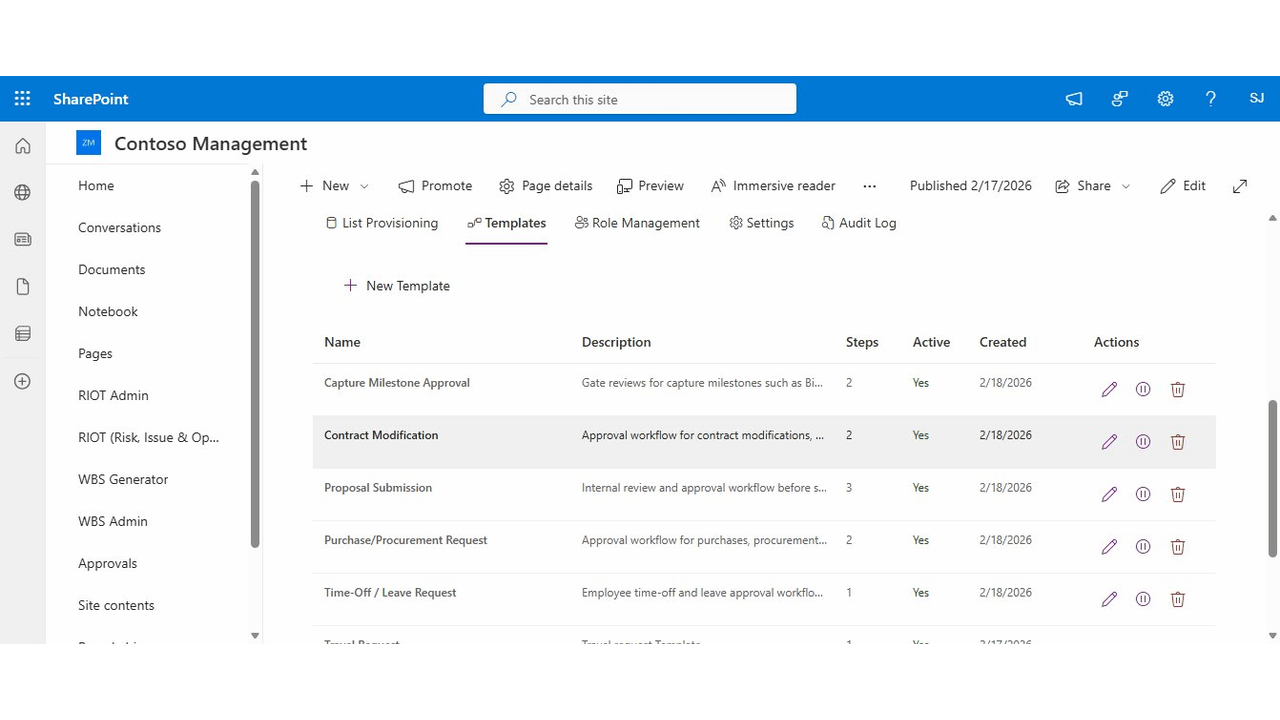Click the pause icon on Purchase/Procurement Request
The width and height of the screenshot is (1280, 720).
(x=1143, y=546)
